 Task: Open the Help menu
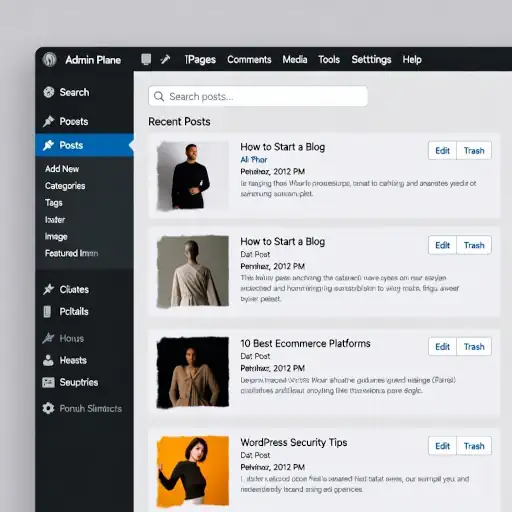coord(412,60)
